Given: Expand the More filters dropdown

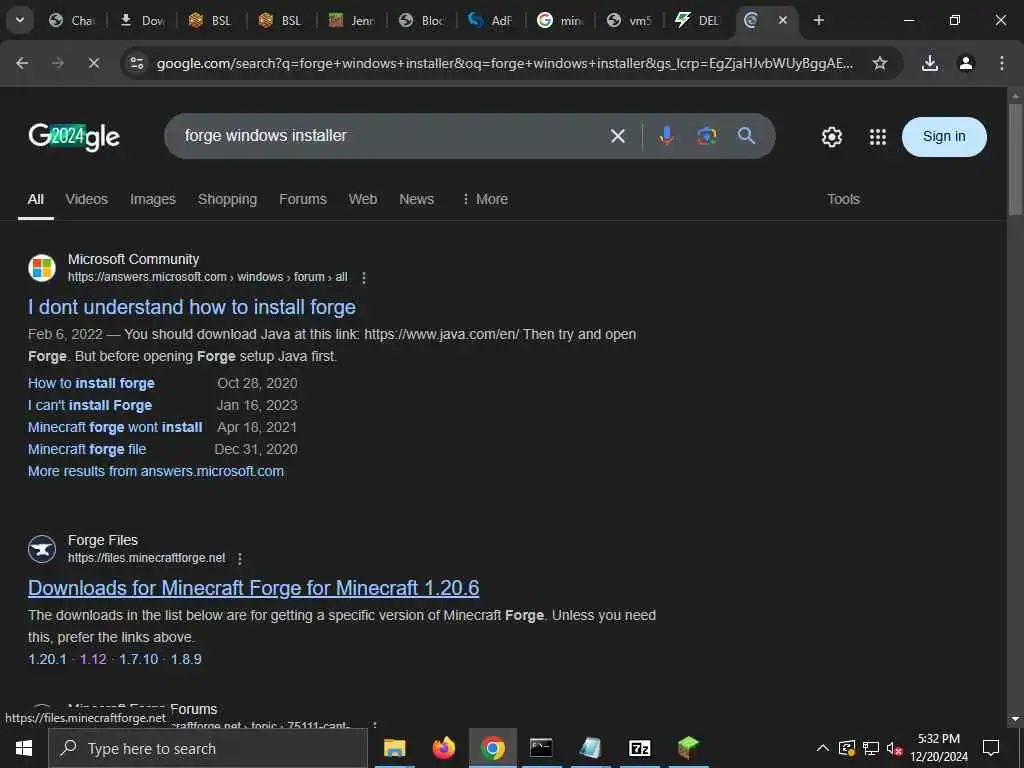Looking at the screenshot, I should [x=485, y=199].
